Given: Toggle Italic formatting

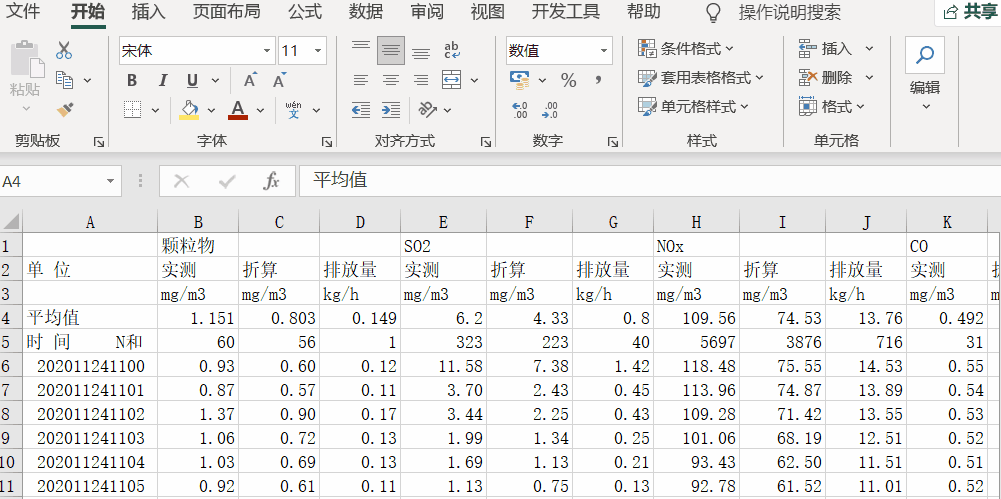Looking at the screenshot, I should tap(162, 80).
